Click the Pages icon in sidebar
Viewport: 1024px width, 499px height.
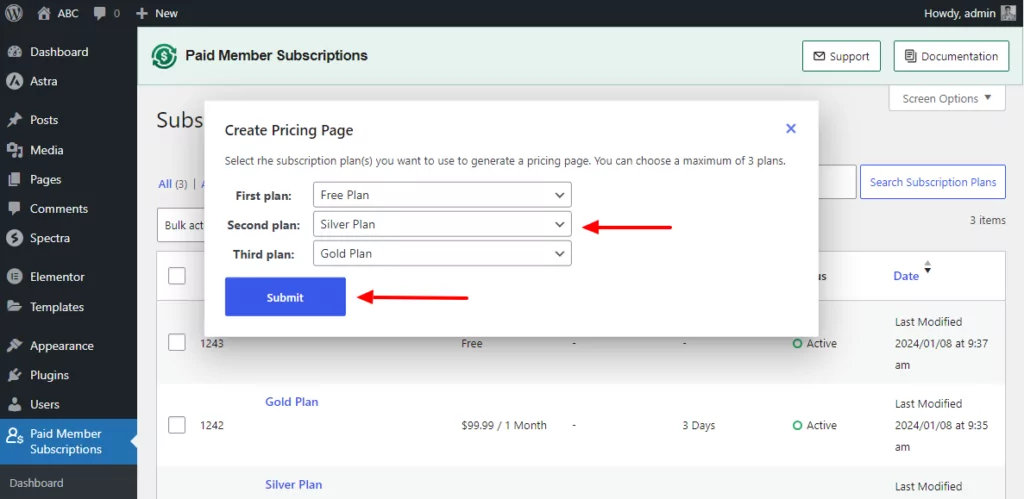pos(14,180)
